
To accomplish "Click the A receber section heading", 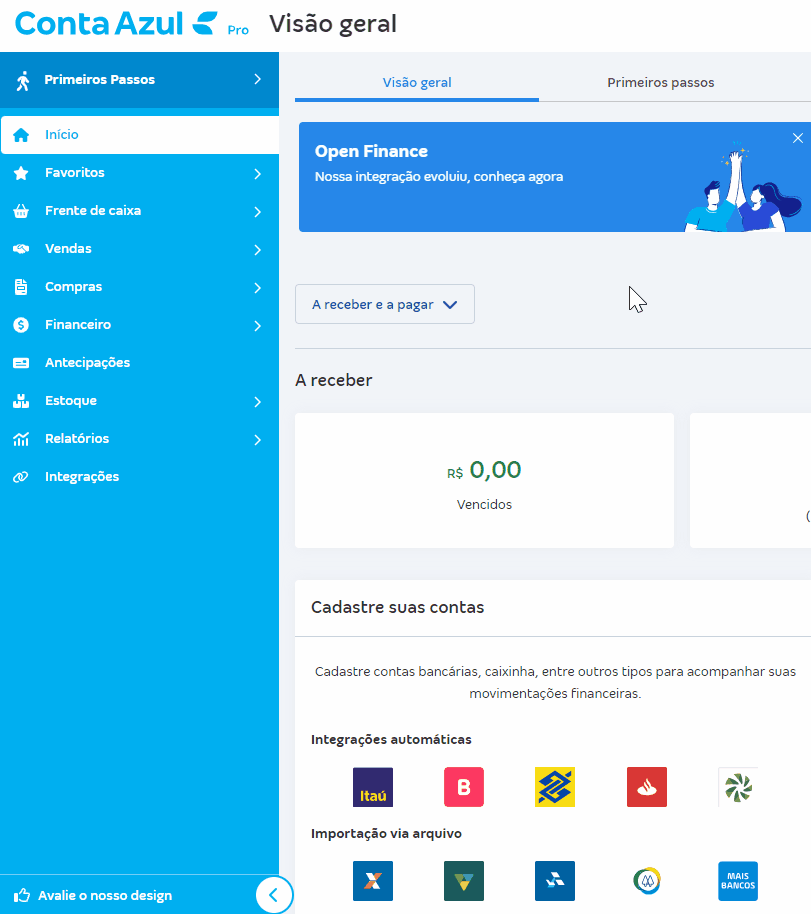I will pos(333,380).
